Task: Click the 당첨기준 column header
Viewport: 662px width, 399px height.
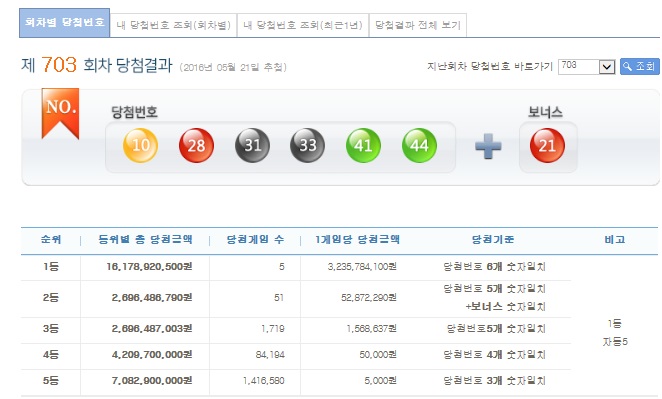Action: click(x=493, y=240)
